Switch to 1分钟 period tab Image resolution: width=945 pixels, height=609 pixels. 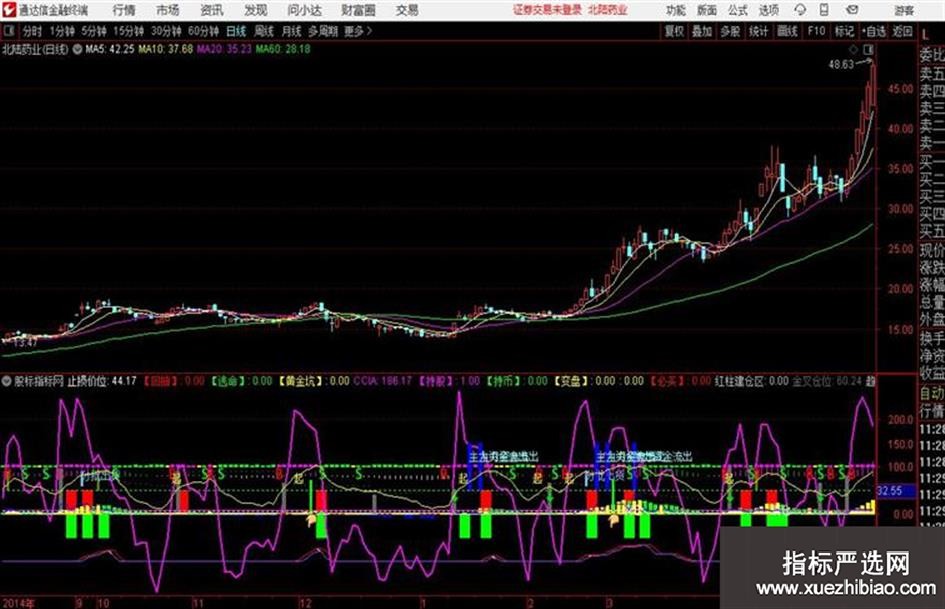62,31
